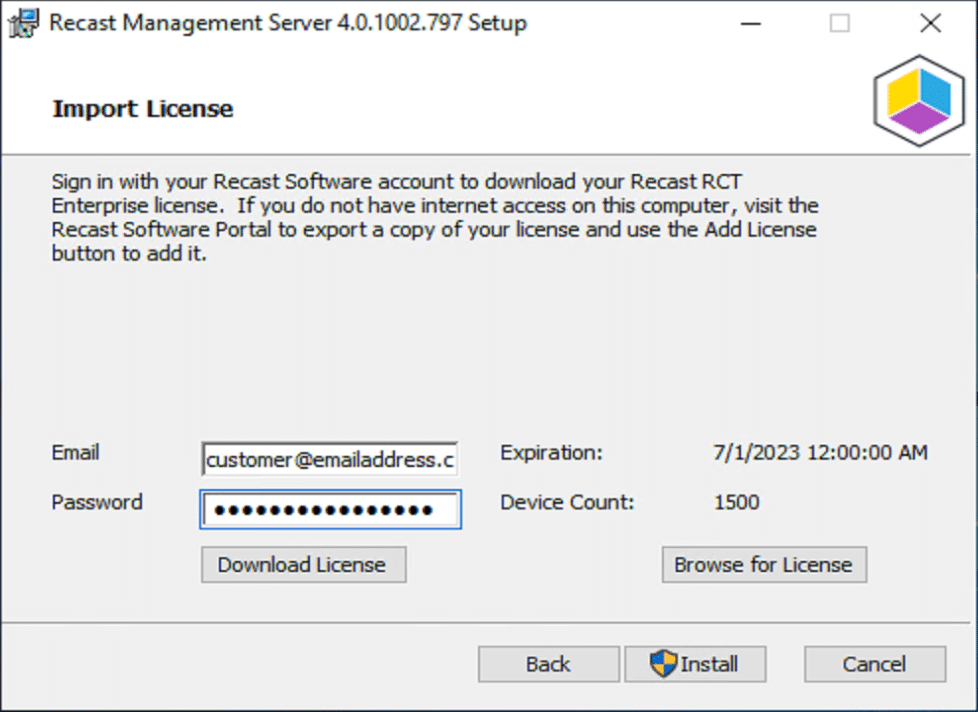Go Back to the previous setup step

[549, 664]
